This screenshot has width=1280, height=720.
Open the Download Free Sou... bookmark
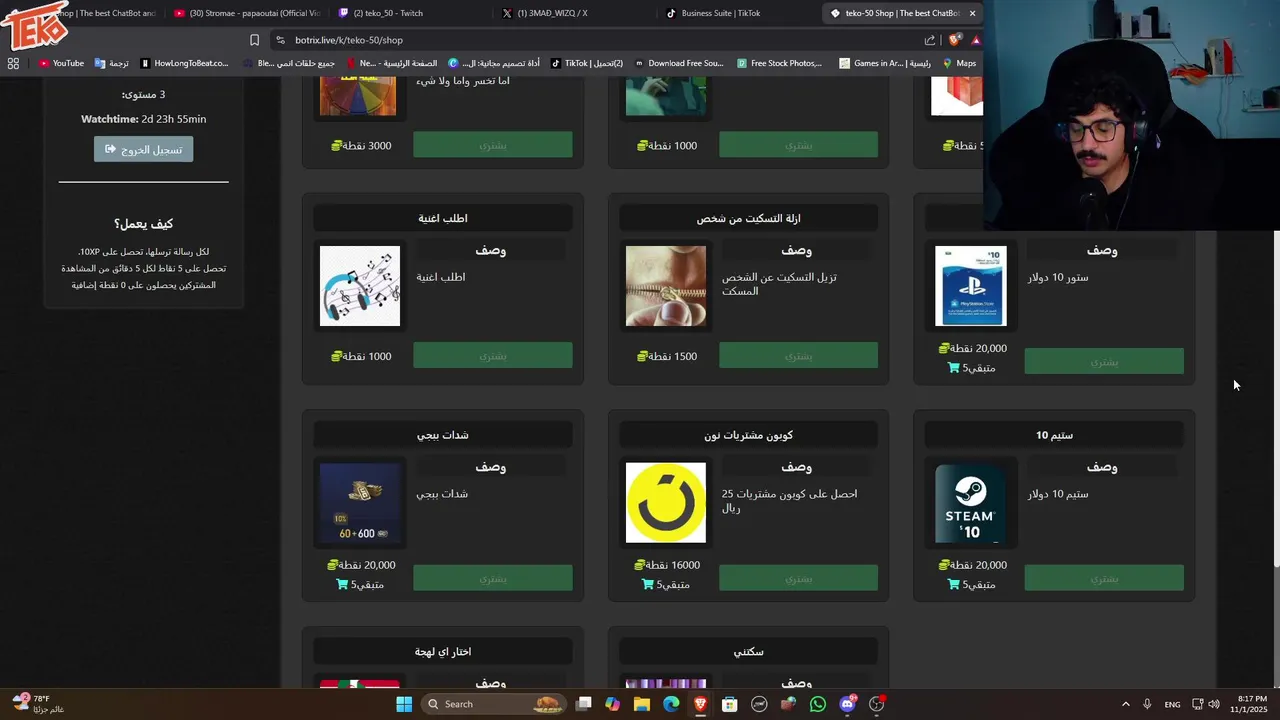coord(679,63)
